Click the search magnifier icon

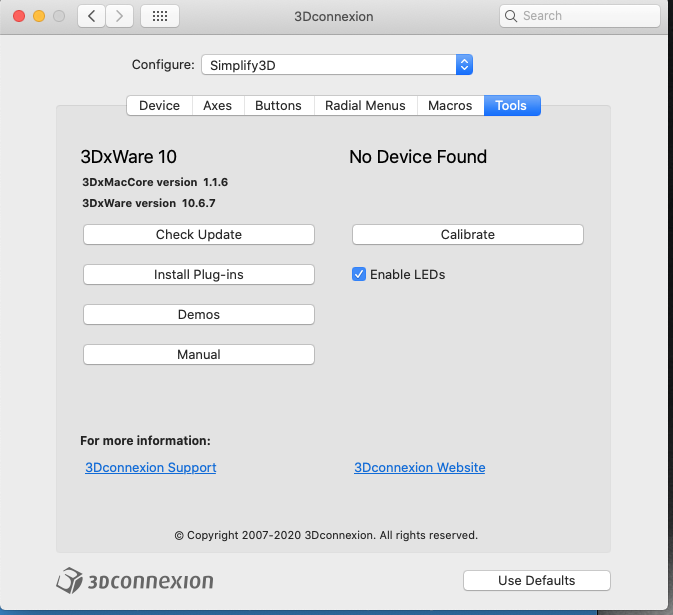[x=510, y=16]
